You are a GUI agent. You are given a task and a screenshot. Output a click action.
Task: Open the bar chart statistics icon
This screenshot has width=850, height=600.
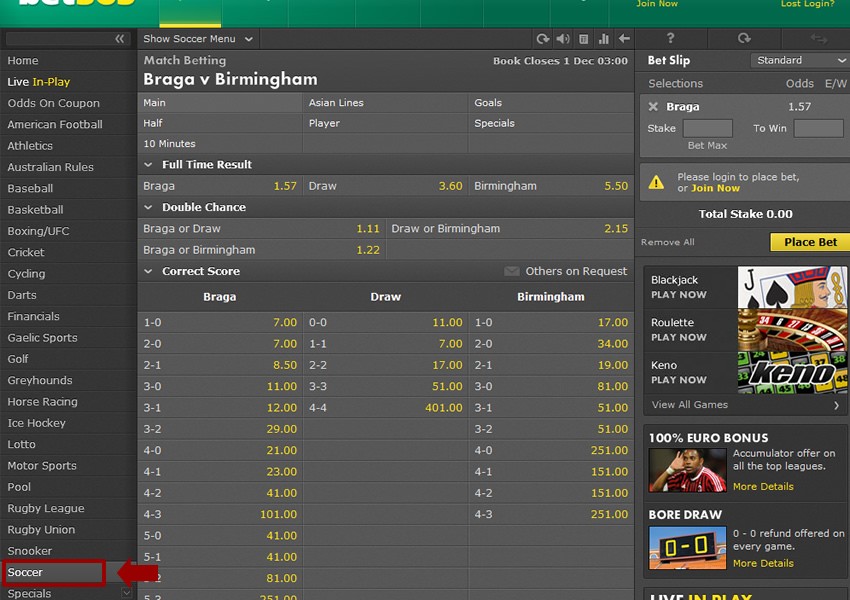(x=603, y=38)
